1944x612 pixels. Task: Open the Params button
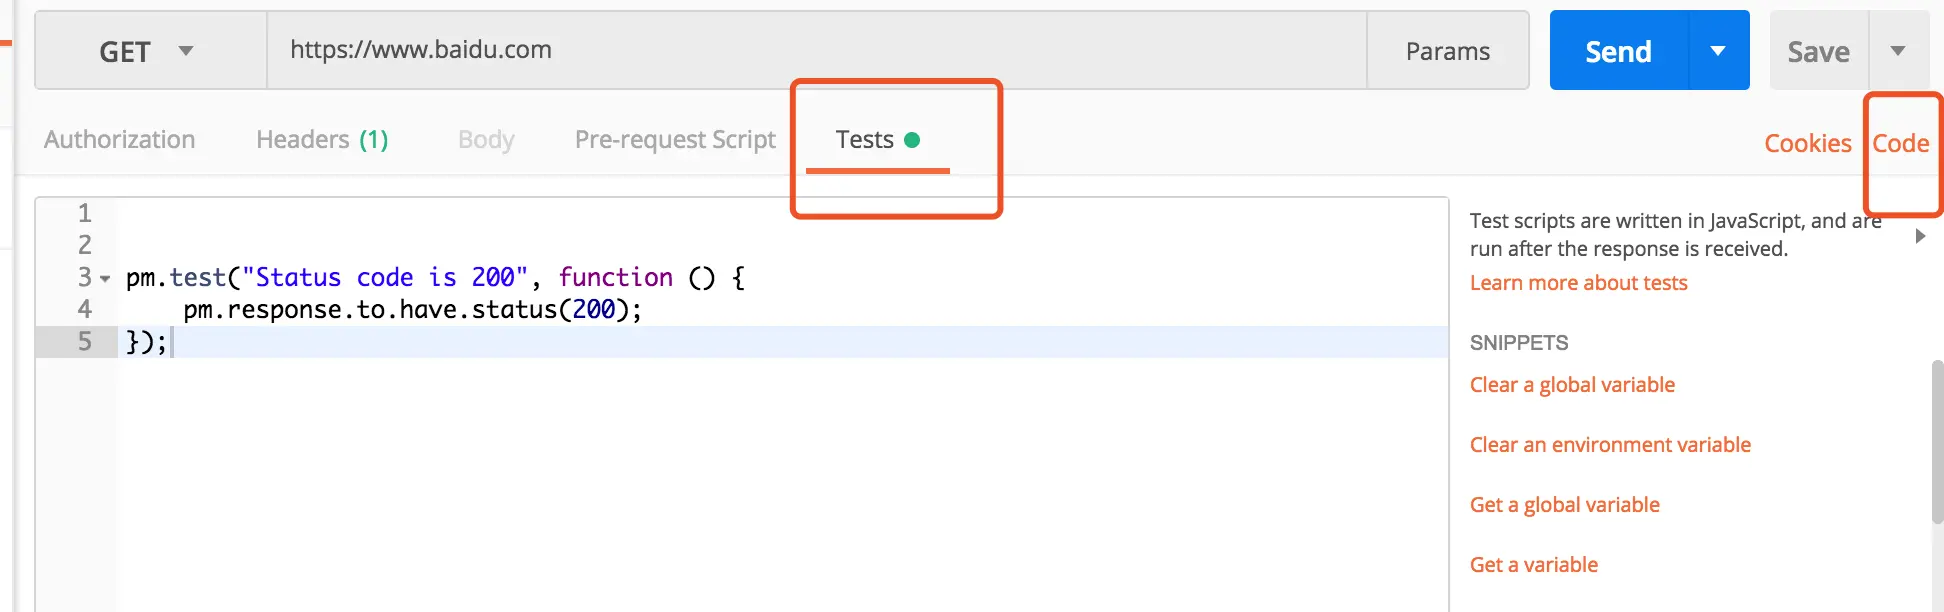point(1447,51)
